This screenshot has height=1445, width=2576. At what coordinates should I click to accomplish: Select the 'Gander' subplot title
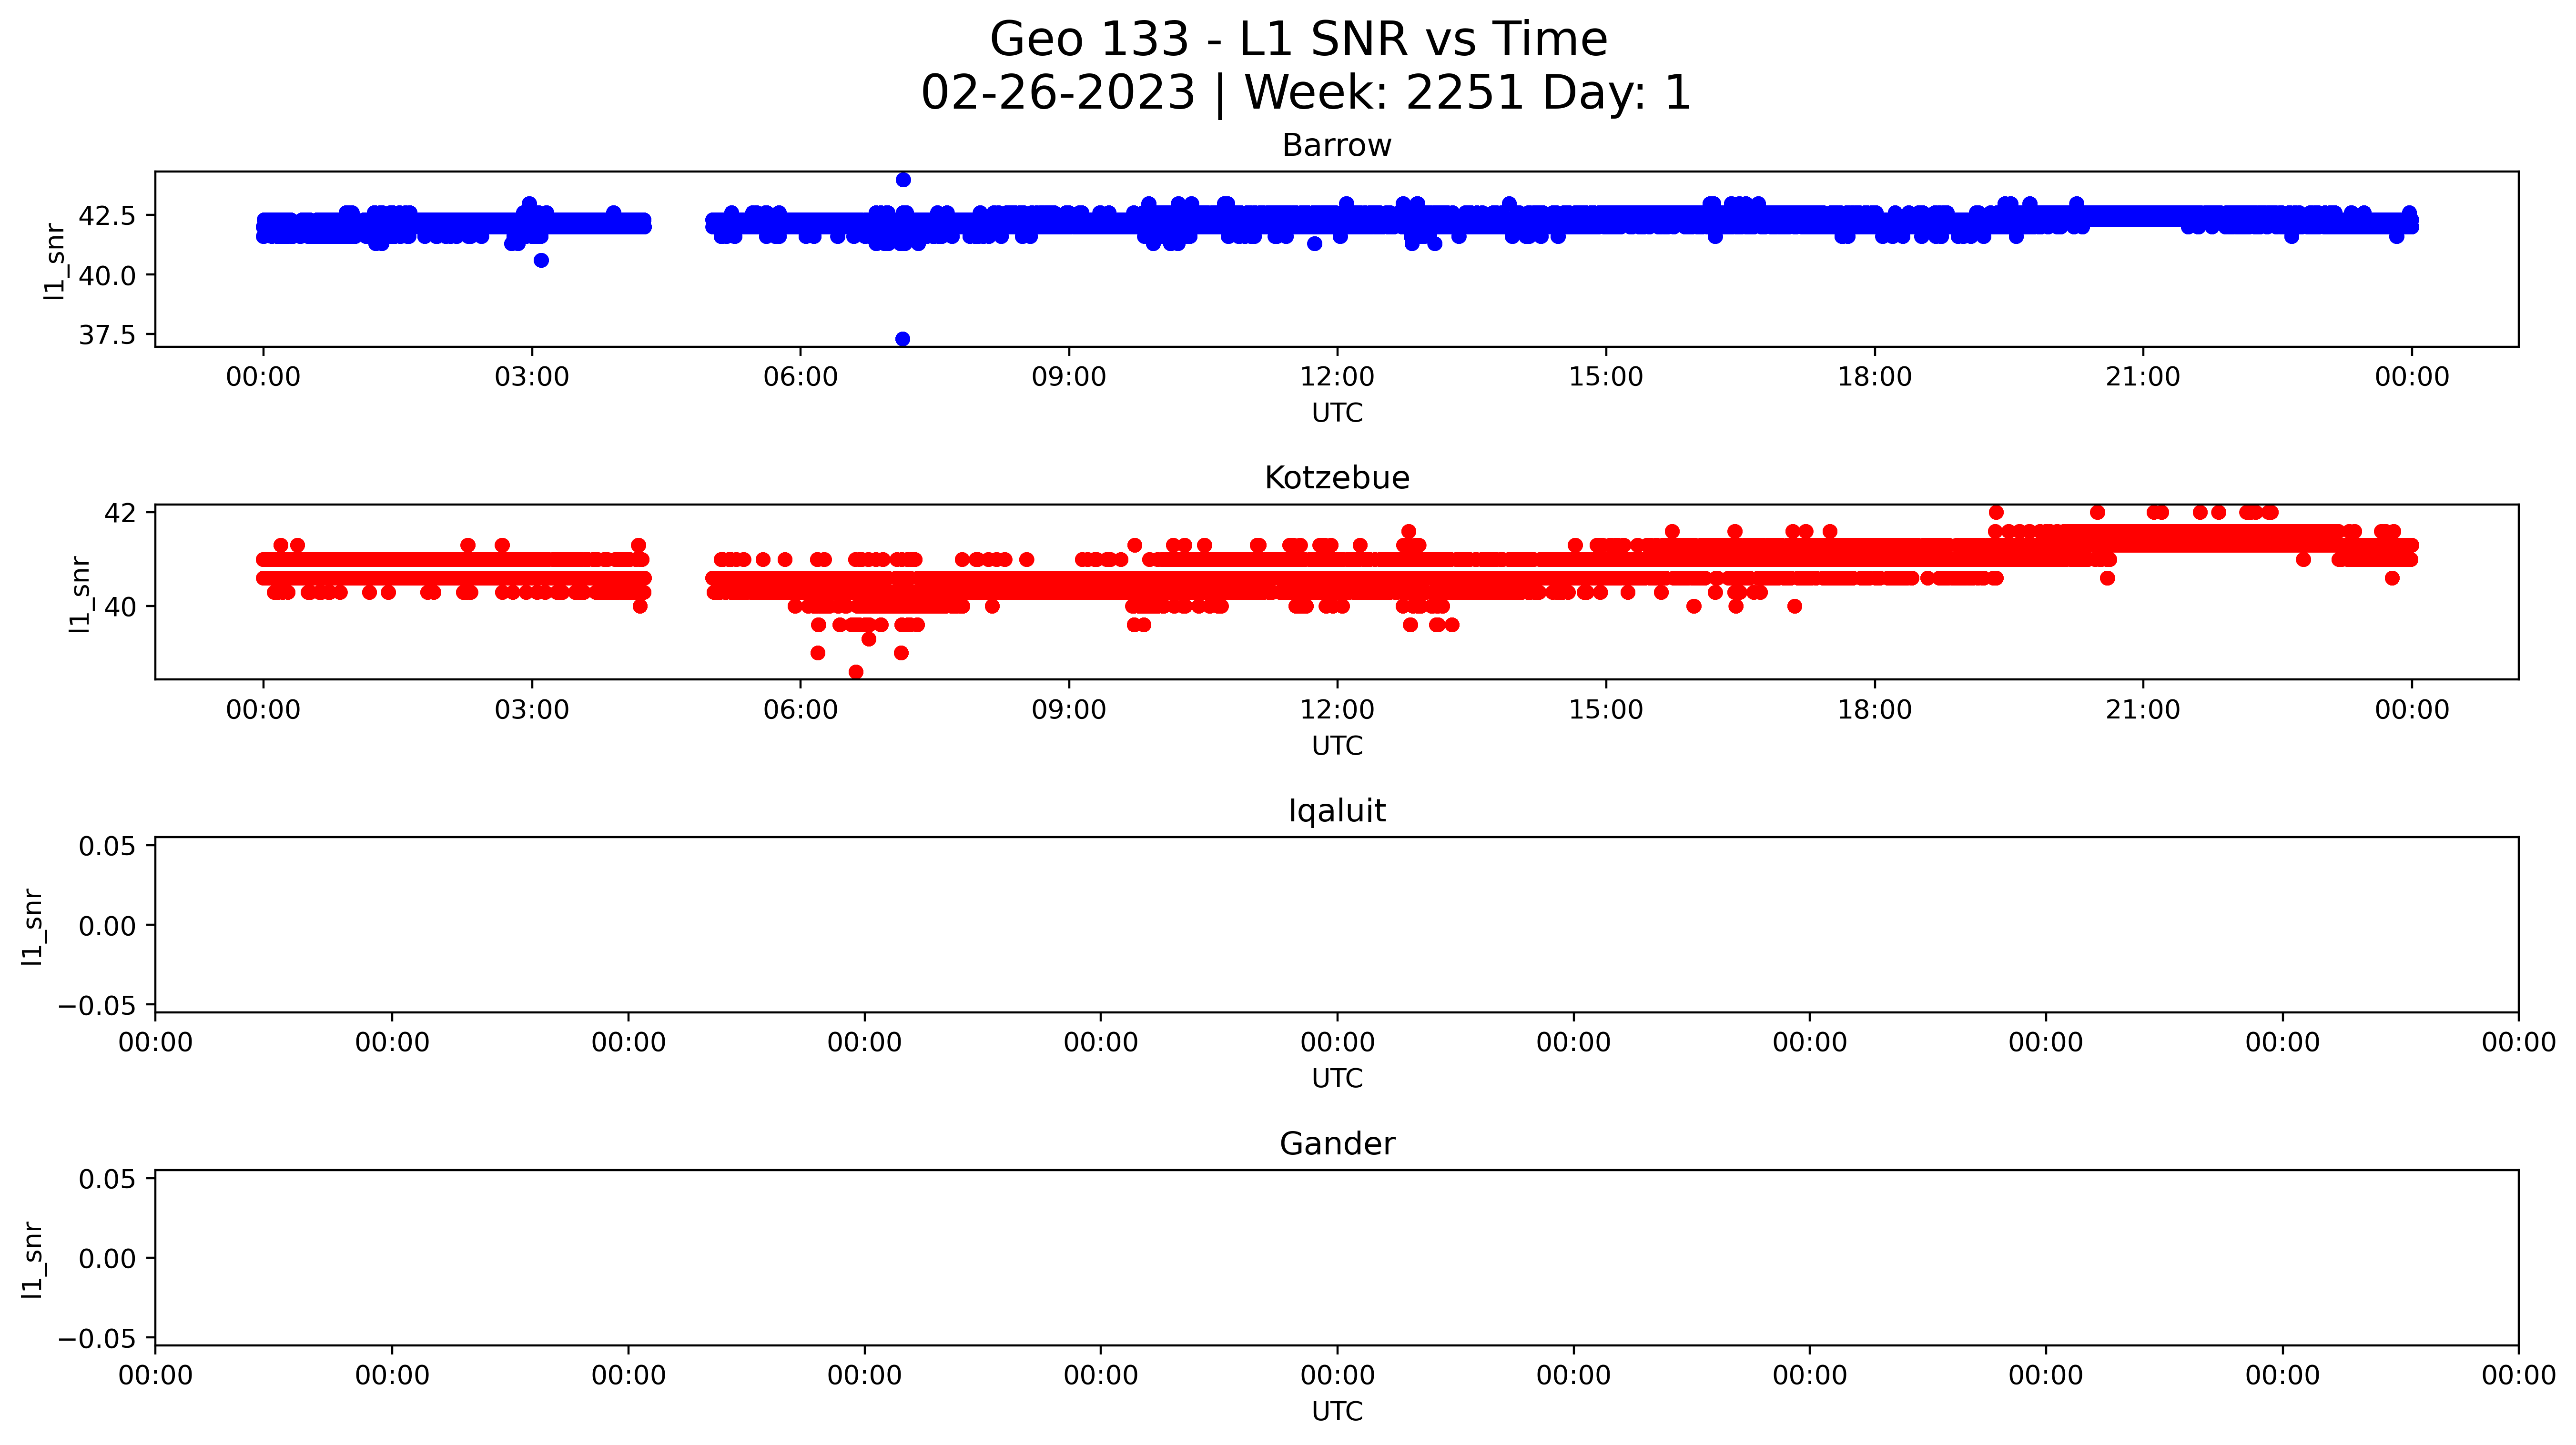point(1337,1144)
